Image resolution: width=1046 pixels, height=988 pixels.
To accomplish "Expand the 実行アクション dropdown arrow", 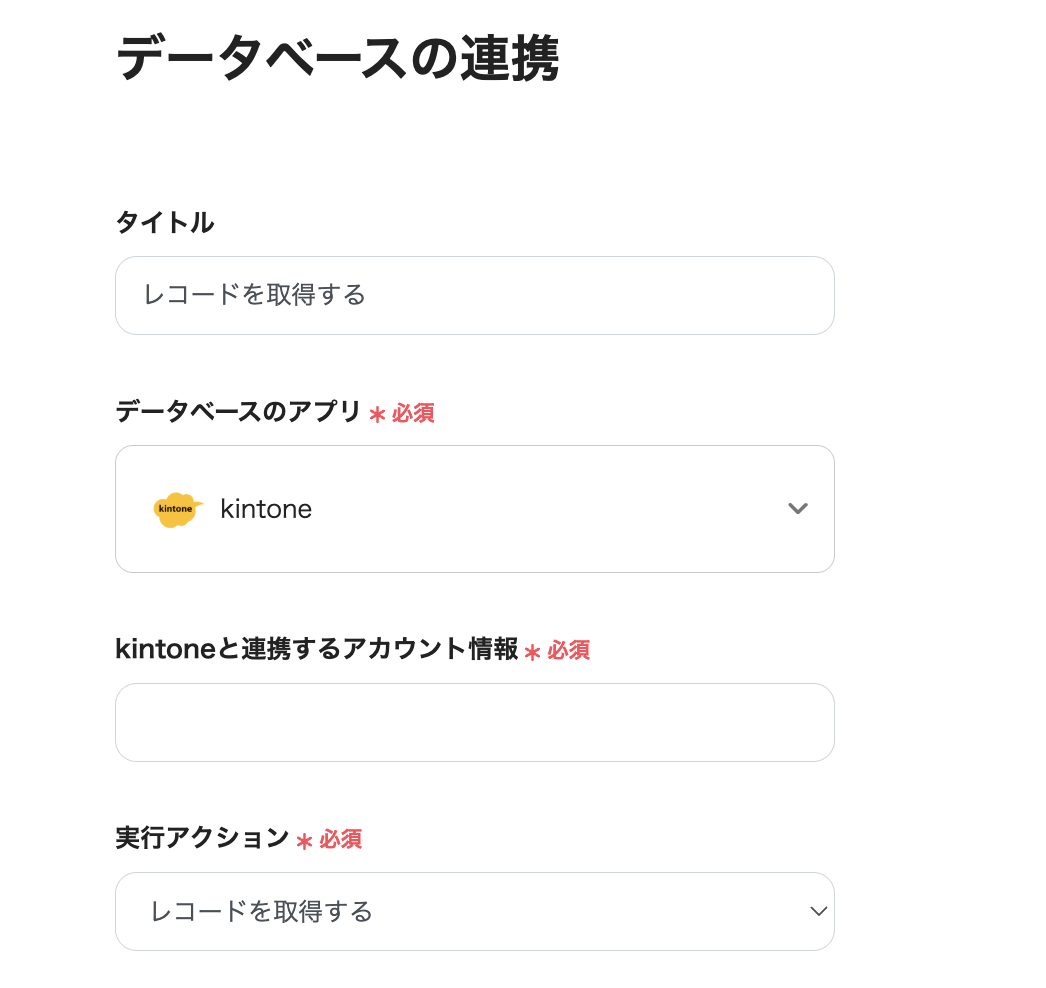I will click(818, 911).
